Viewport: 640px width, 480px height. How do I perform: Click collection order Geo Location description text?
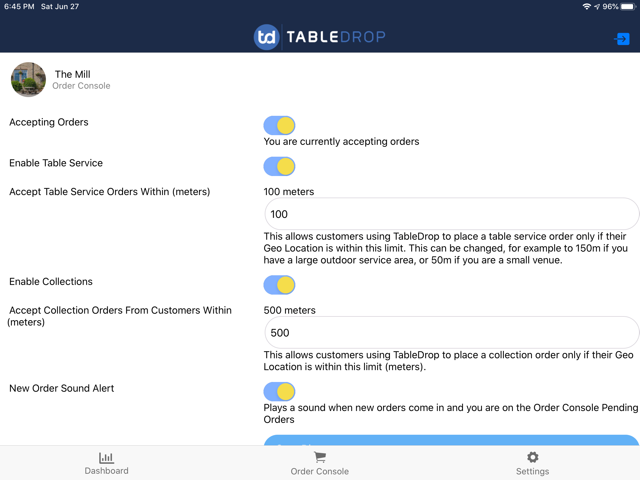[x=448, y=361]
